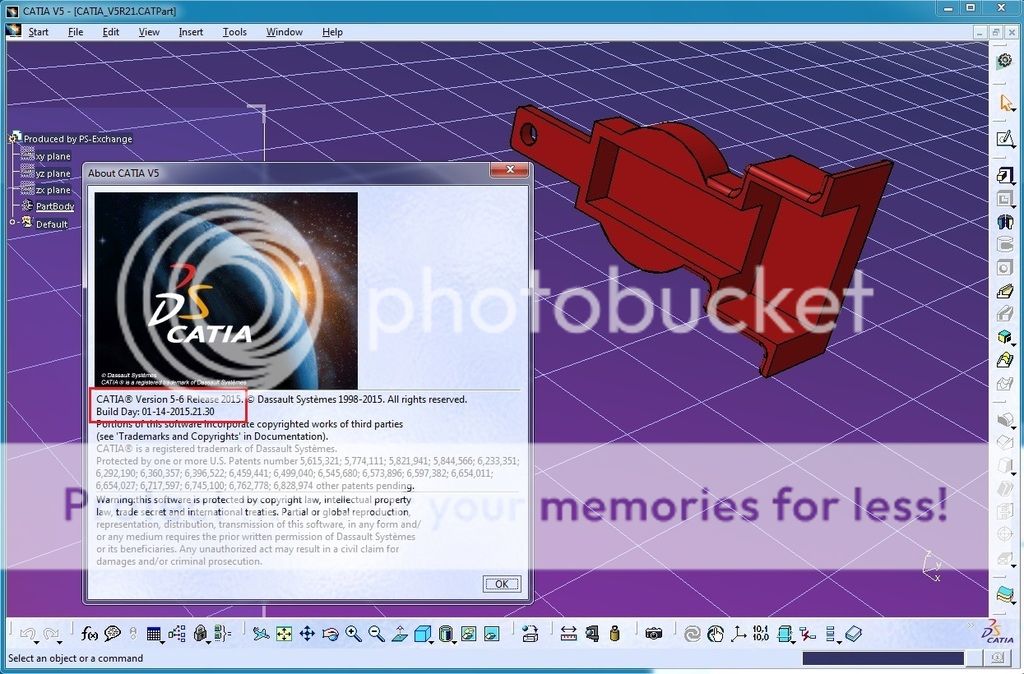
Task: Click the Fly-through mode airplane icon
Action: point(261,633)
